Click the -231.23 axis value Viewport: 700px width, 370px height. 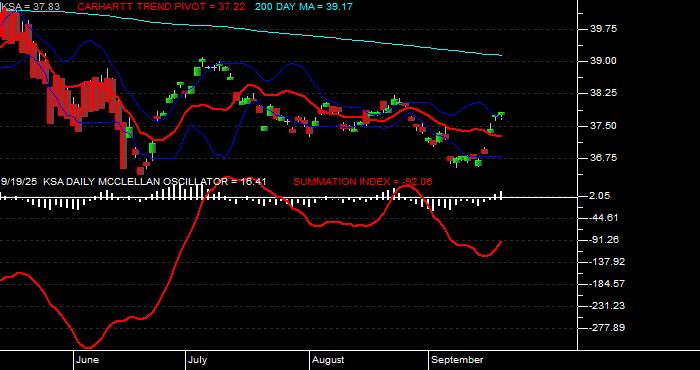point(606,306)
